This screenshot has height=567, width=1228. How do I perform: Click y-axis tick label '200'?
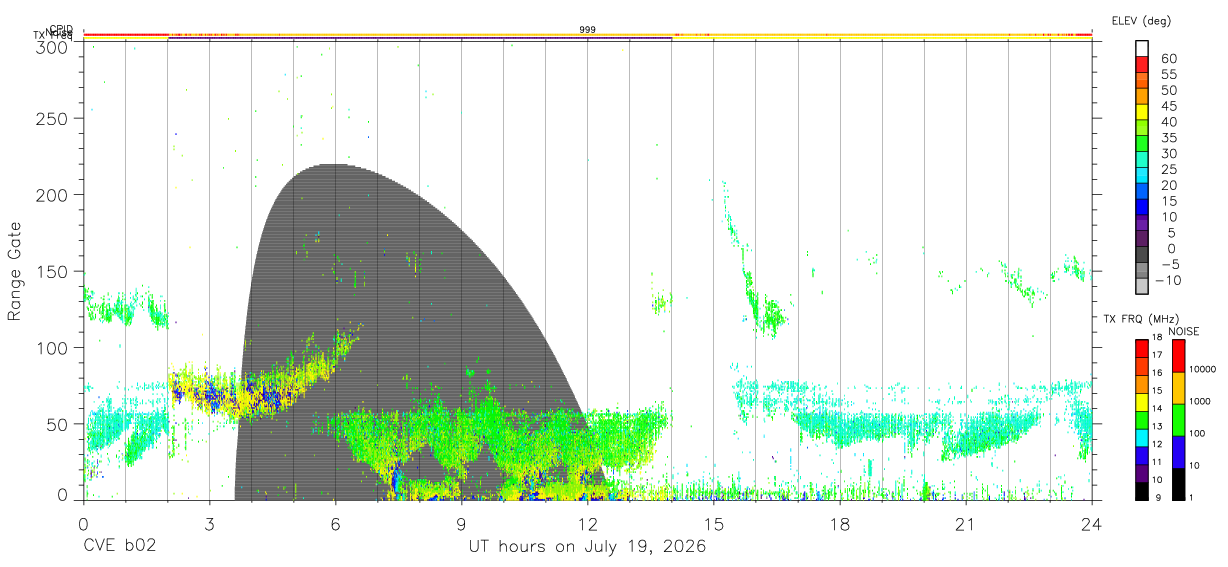(52, 194)
